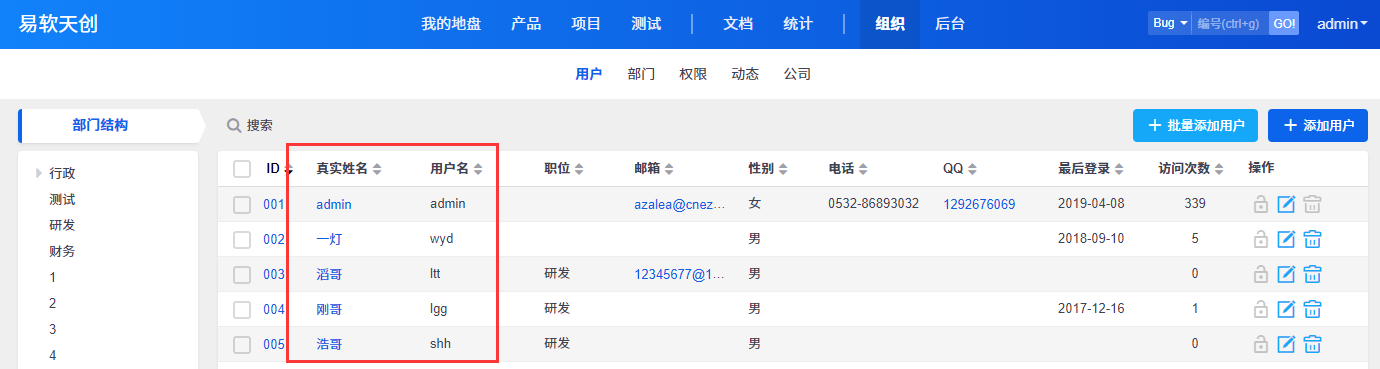This screenshot has height=369, width=1380.
Task: Sort by 电话 column
Action: pos(848,169)
